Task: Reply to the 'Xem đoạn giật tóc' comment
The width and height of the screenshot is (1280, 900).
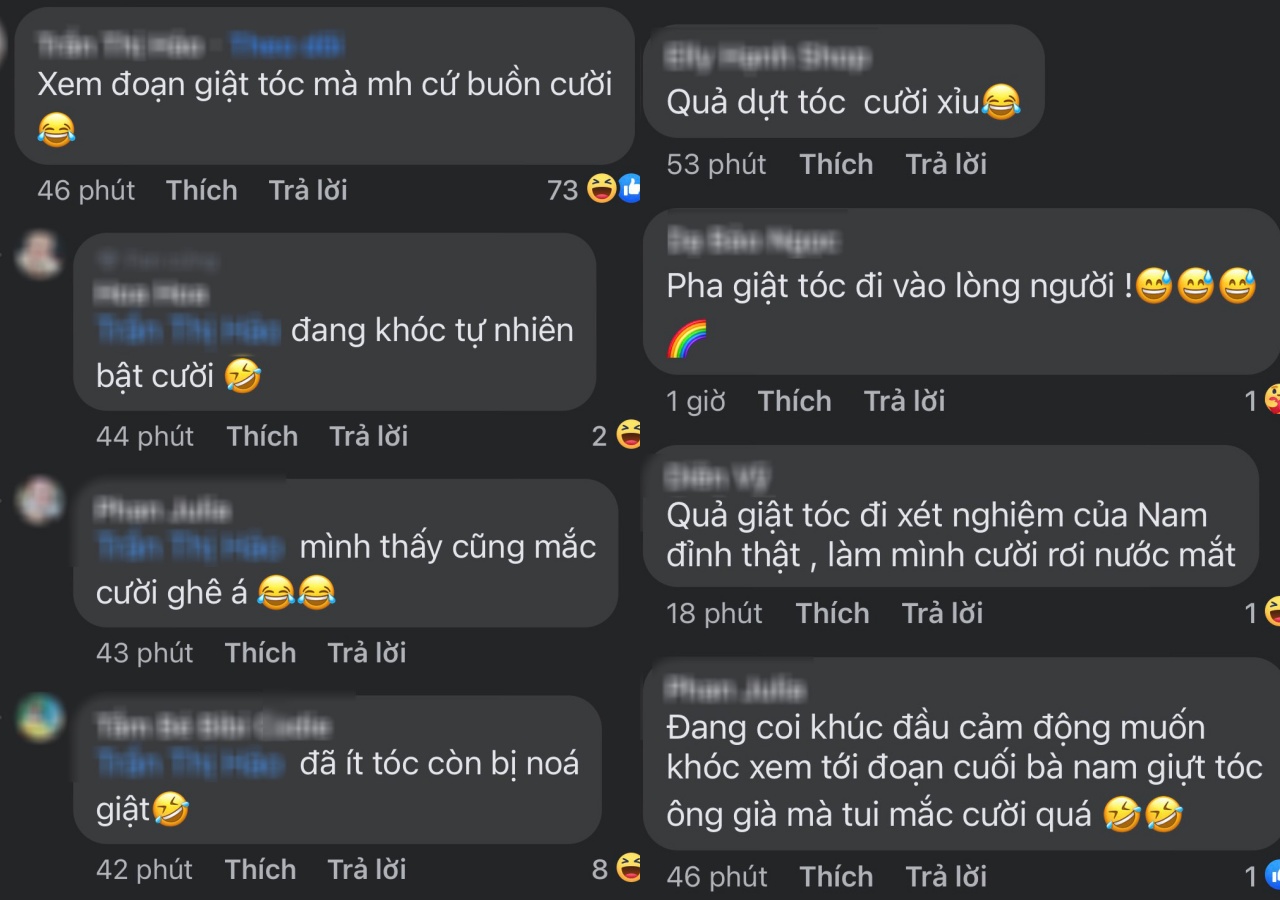Action: pos(308,190)
